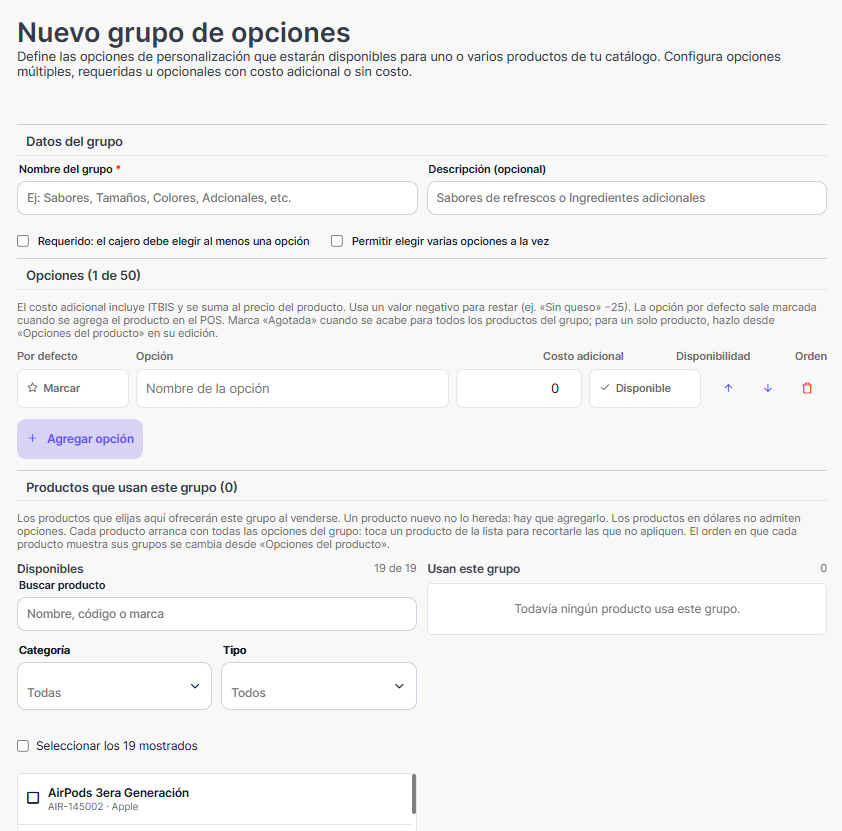Move the option row down with arrow

(768, 388)
